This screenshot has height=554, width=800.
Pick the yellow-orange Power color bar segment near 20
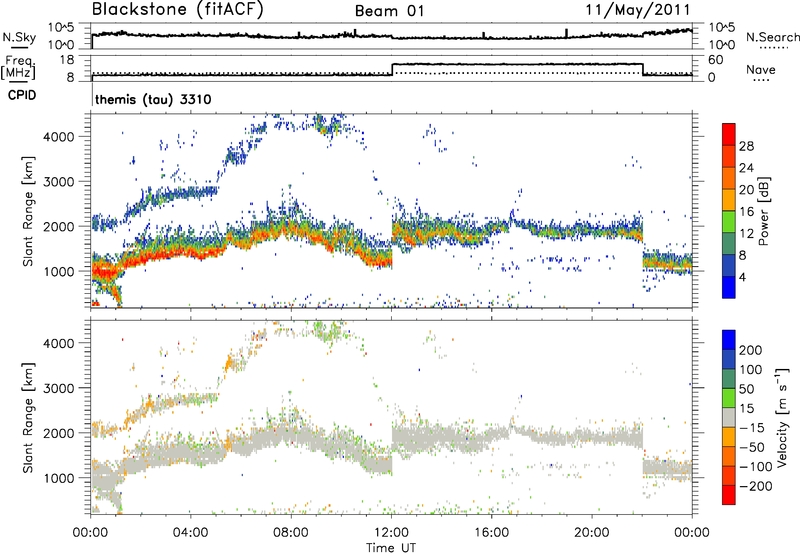point(729,199)
